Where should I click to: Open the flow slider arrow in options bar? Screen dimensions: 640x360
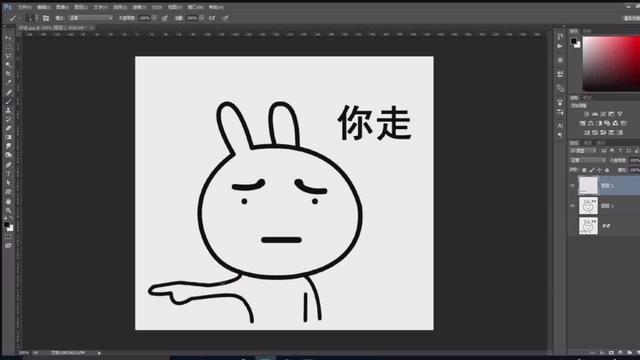202,18
